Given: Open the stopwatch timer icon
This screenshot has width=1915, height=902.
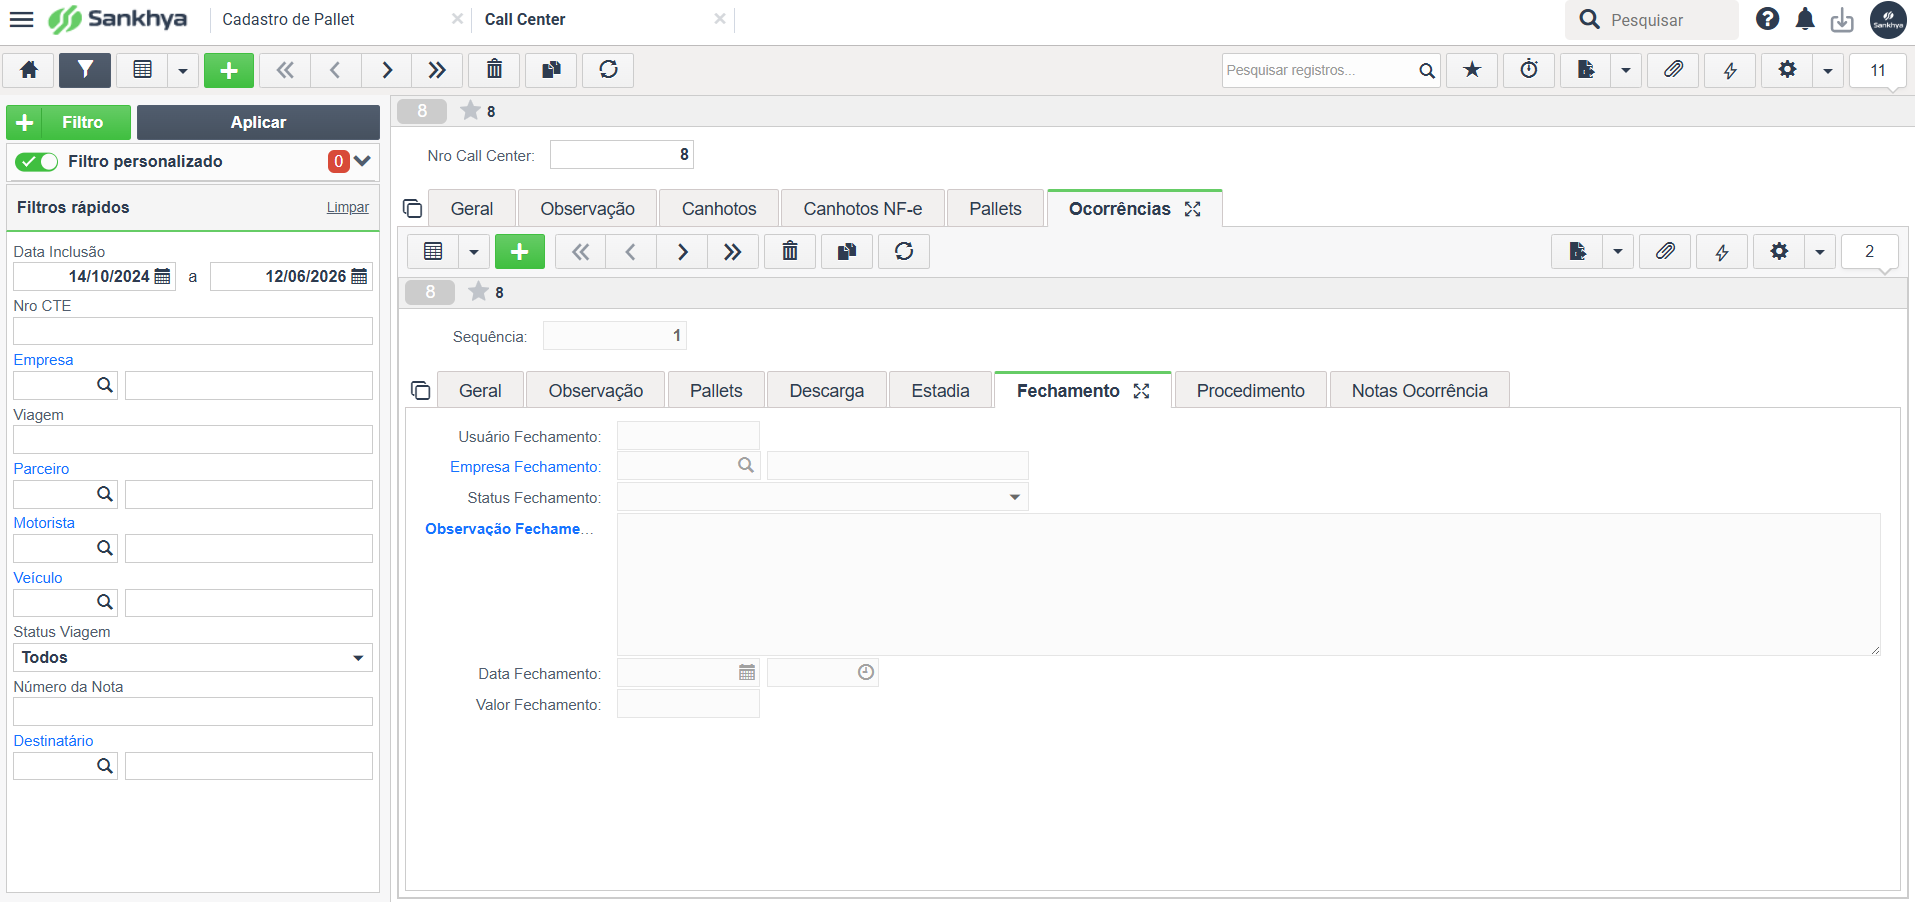Looking at the screenshot, I should [1529, 70].
